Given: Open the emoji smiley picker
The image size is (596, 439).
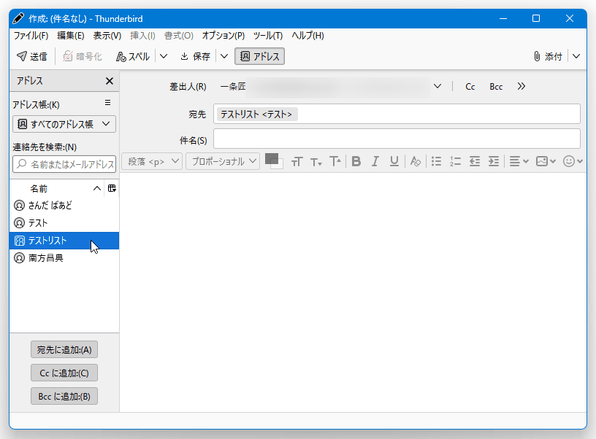Looking at the screenshot, I should coord(572,162).
